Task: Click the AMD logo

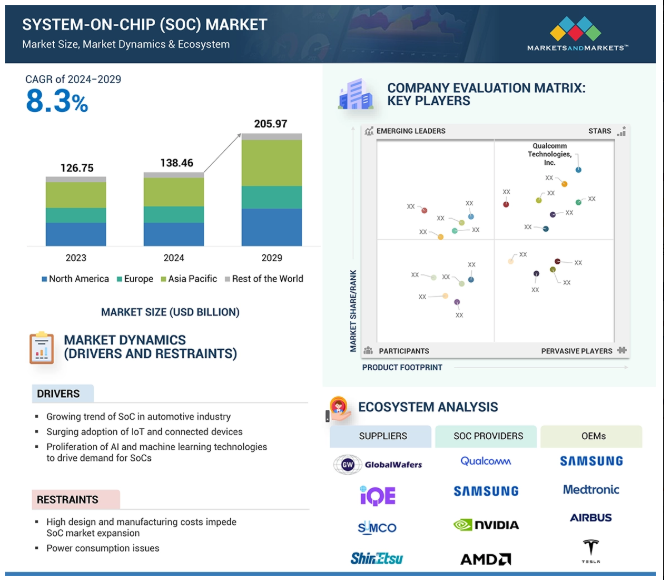Action: 486,559
